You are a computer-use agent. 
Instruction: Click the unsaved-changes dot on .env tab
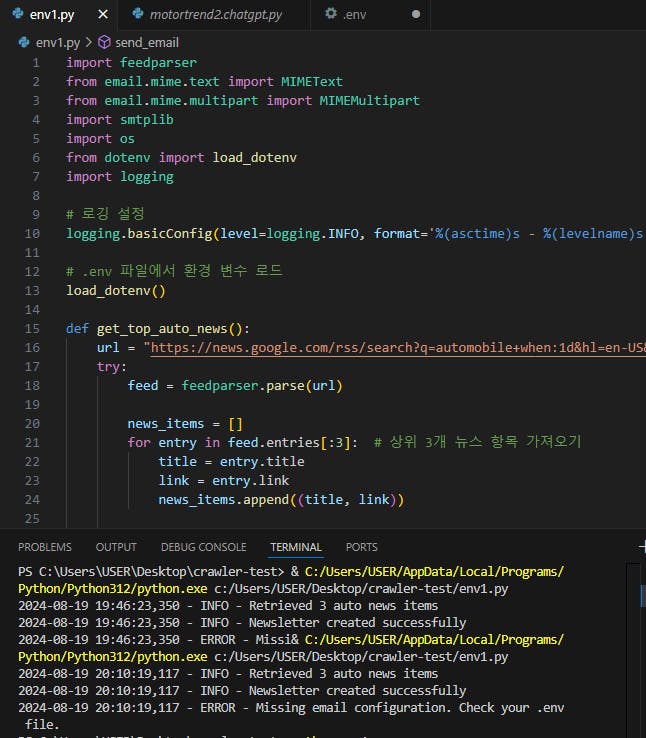416,14
